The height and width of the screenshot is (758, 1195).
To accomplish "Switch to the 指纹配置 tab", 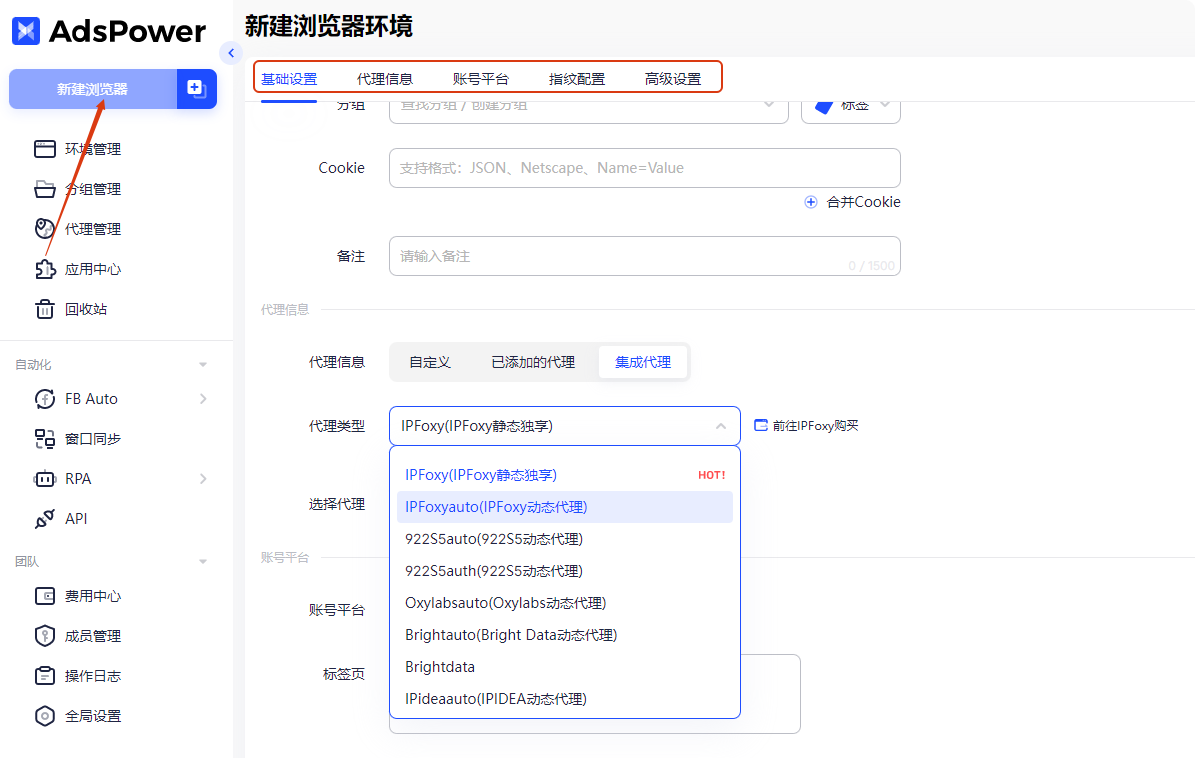I will (577, 79).
